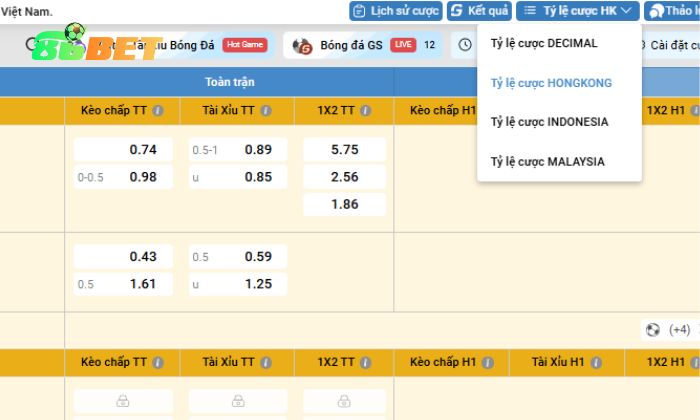This screenshot has height=420, width=700.
Task: Bet on 1X2 odds 5.75
Action: (x=344, y=149)
